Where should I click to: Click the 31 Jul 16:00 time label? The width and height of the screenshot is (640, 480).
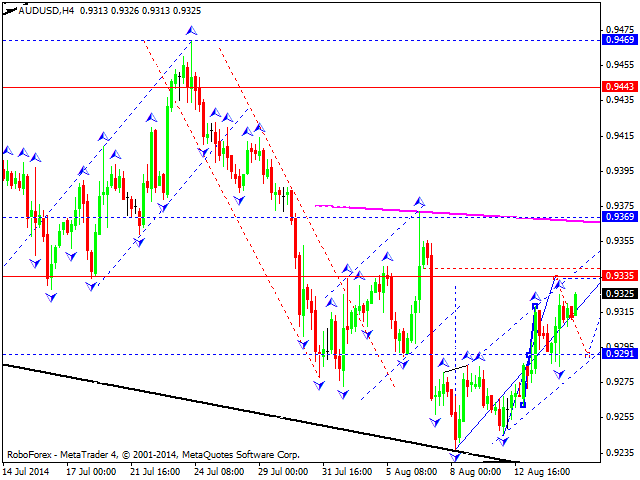click(347, 472)
